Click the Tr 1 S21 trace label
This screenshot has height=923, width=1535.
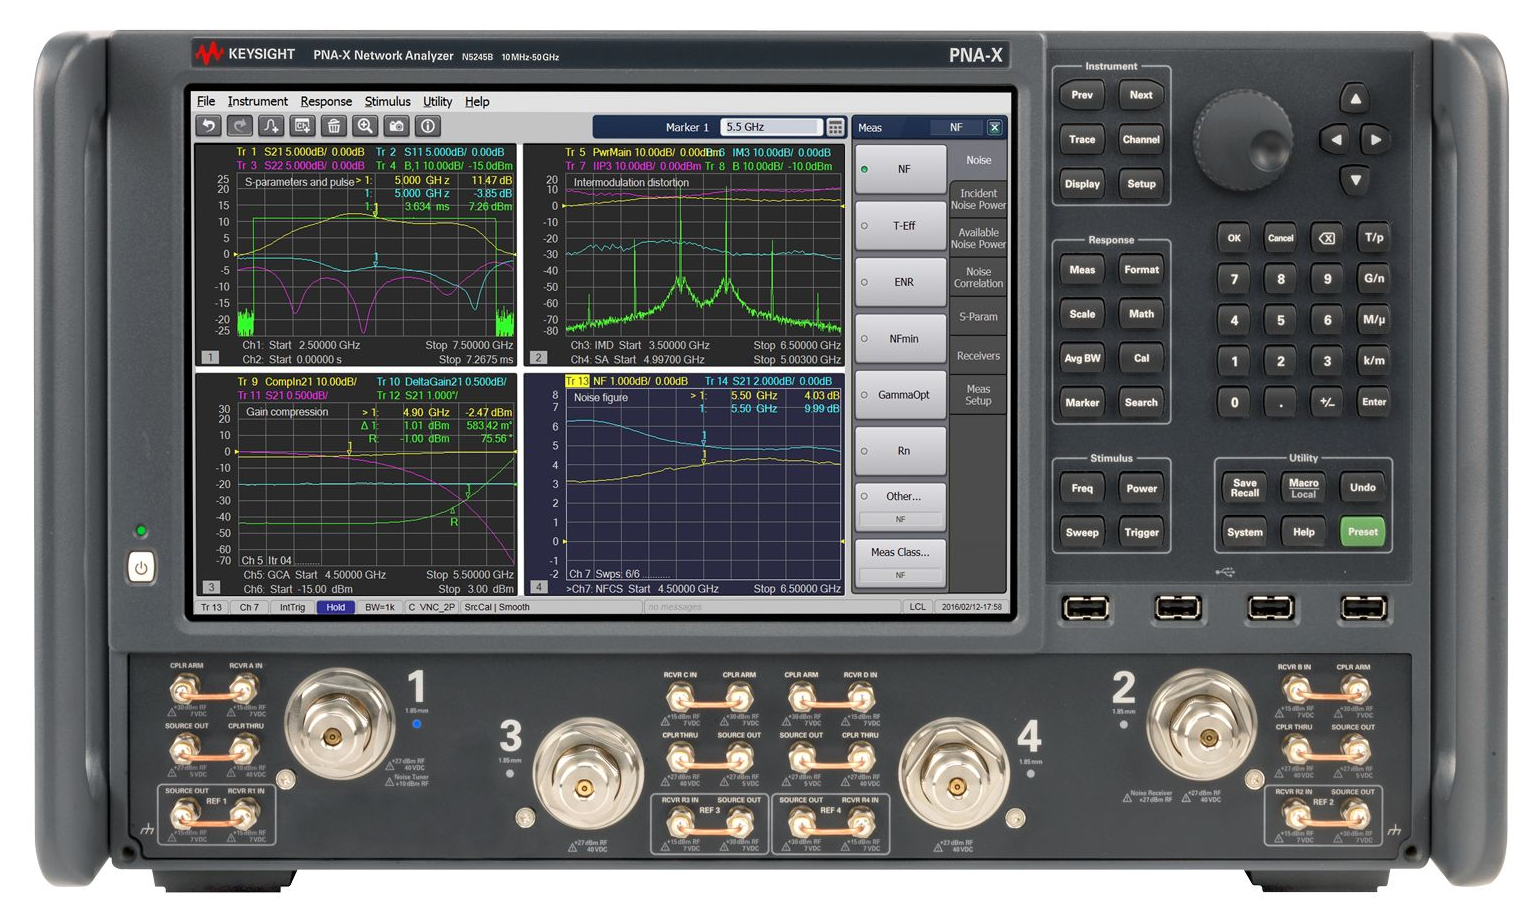pos(300,152)
